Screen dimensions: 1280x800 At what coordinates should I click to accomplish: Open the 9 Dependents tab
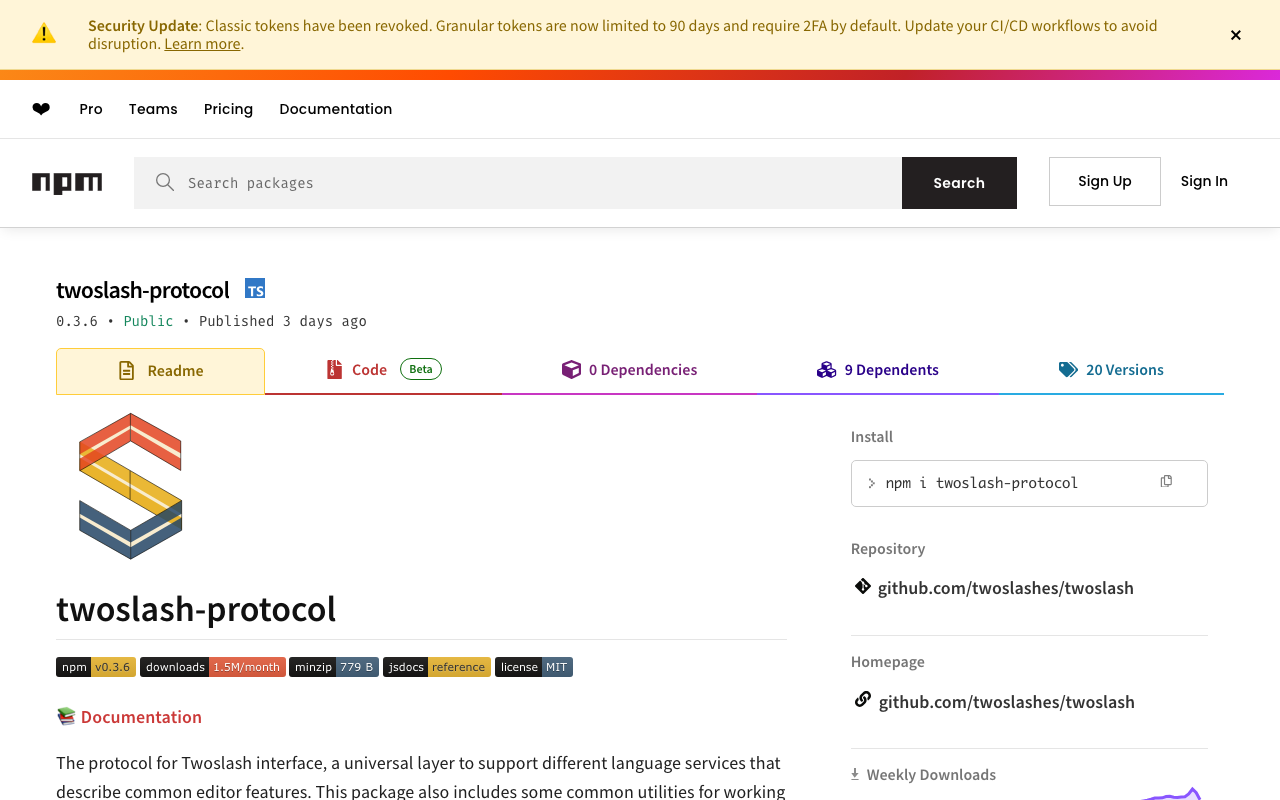[x=878, y=370]
